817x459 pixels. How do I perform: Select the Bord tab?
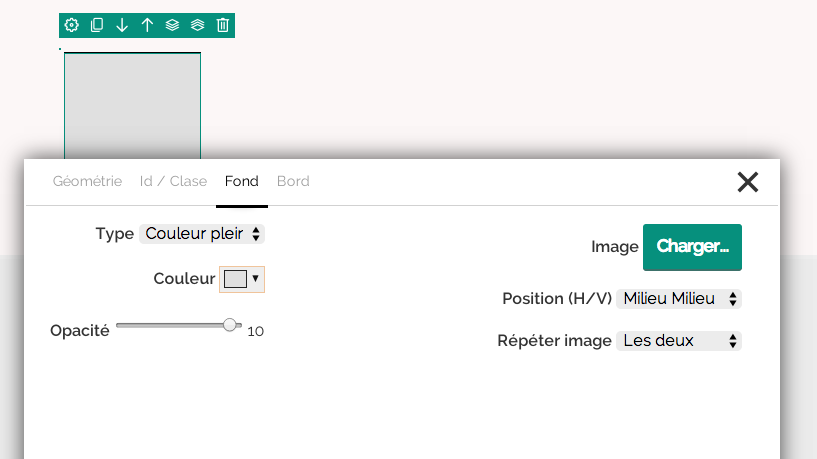tap(293, 181)
